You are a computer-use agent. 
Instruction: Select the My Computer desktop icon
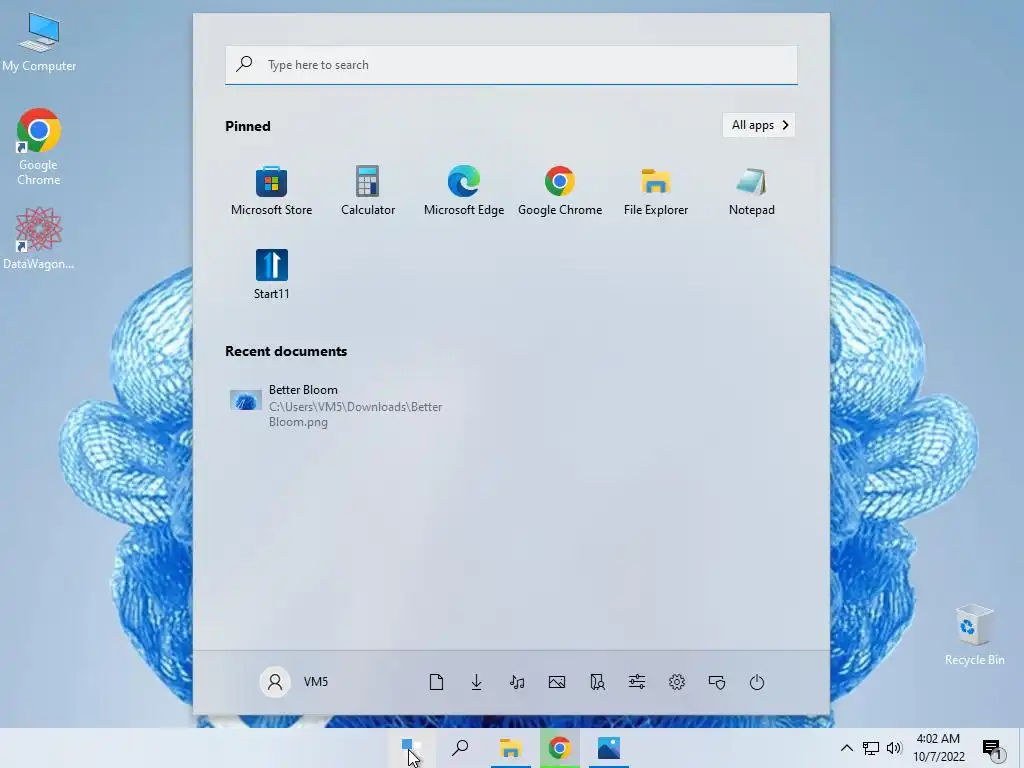[39, 42]
